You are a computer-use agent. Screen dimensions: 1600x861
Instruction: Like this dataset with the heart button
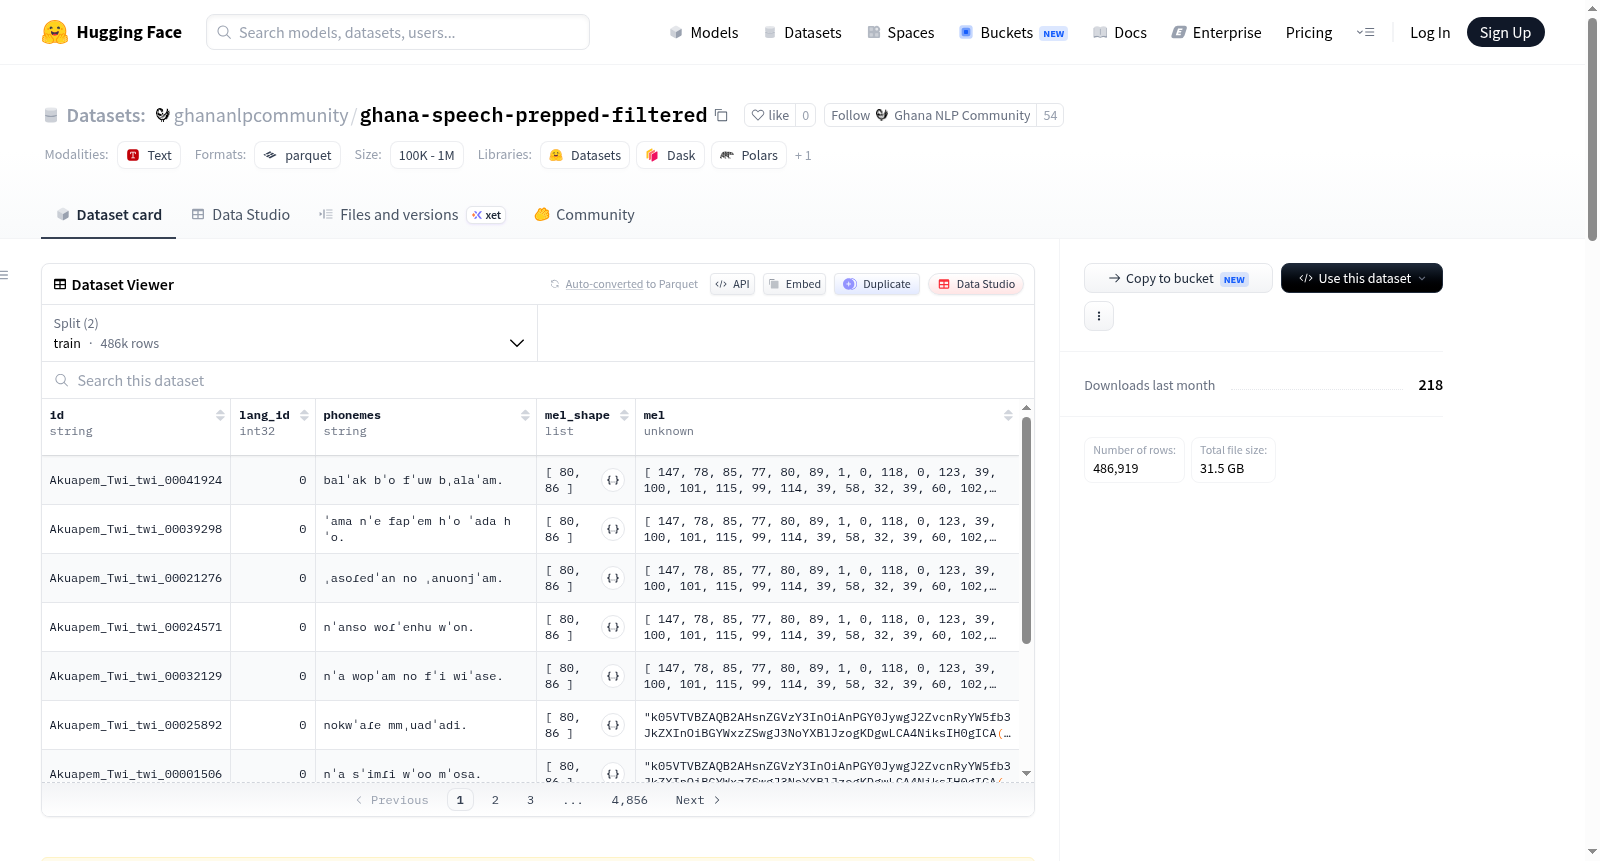pos(770,115)
